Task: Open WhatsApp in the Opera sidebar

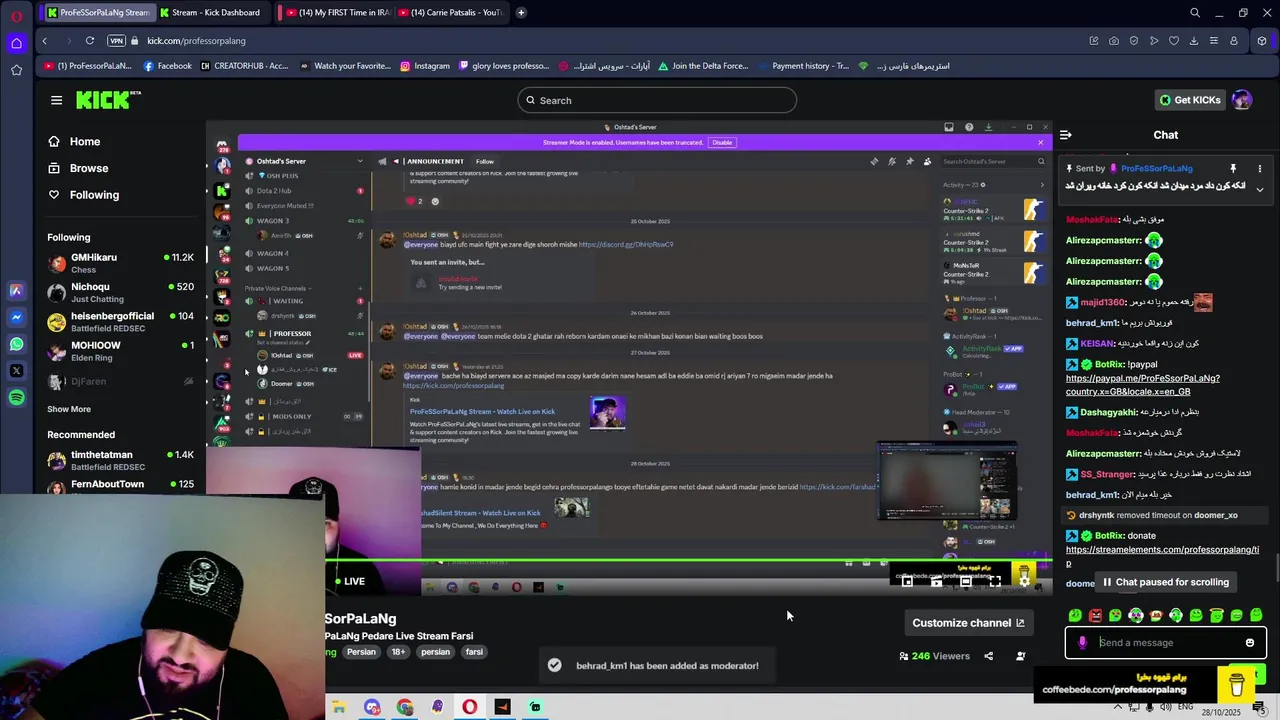Action: [x=16, y=344]
